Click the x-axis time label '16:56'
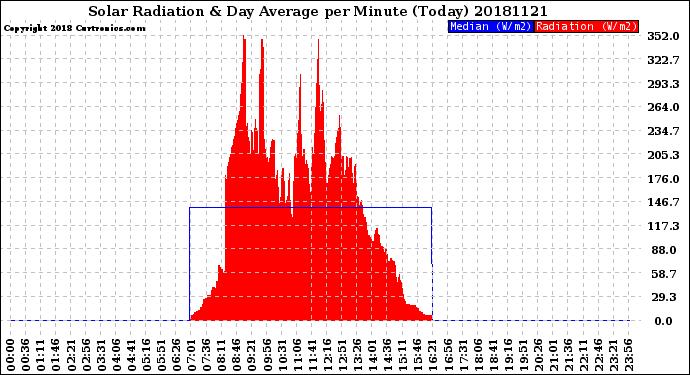This screenshot has width=690, height=375. coord(448,355)
